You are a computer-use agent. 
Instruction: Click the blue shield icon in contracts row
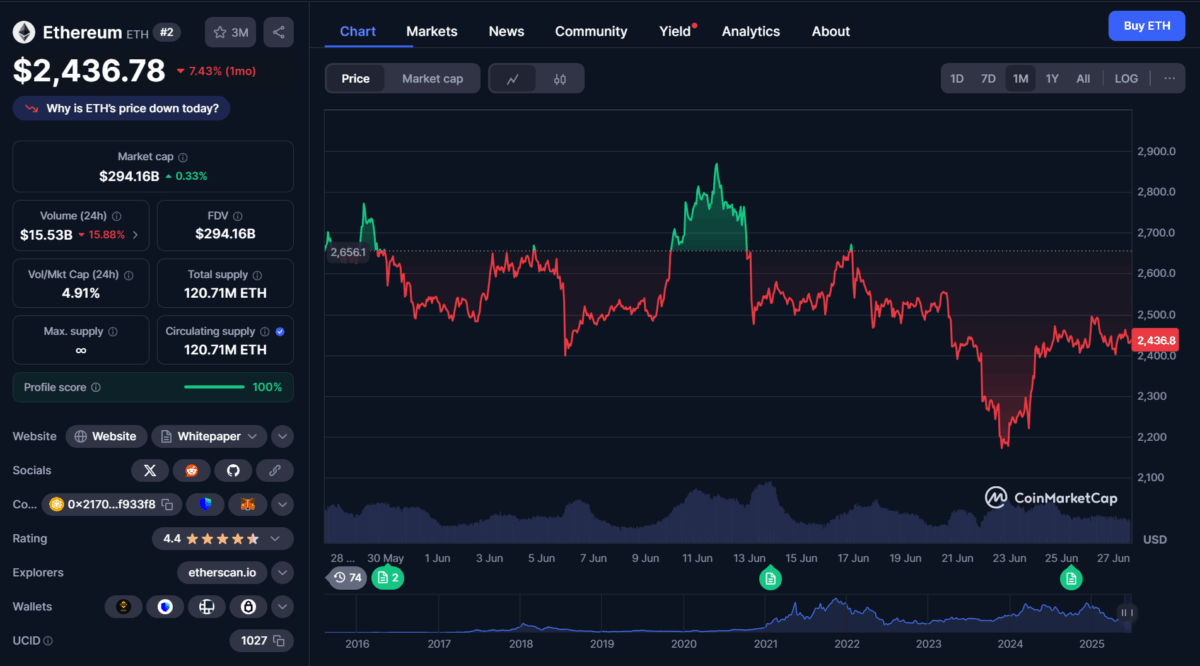(205, 504)
